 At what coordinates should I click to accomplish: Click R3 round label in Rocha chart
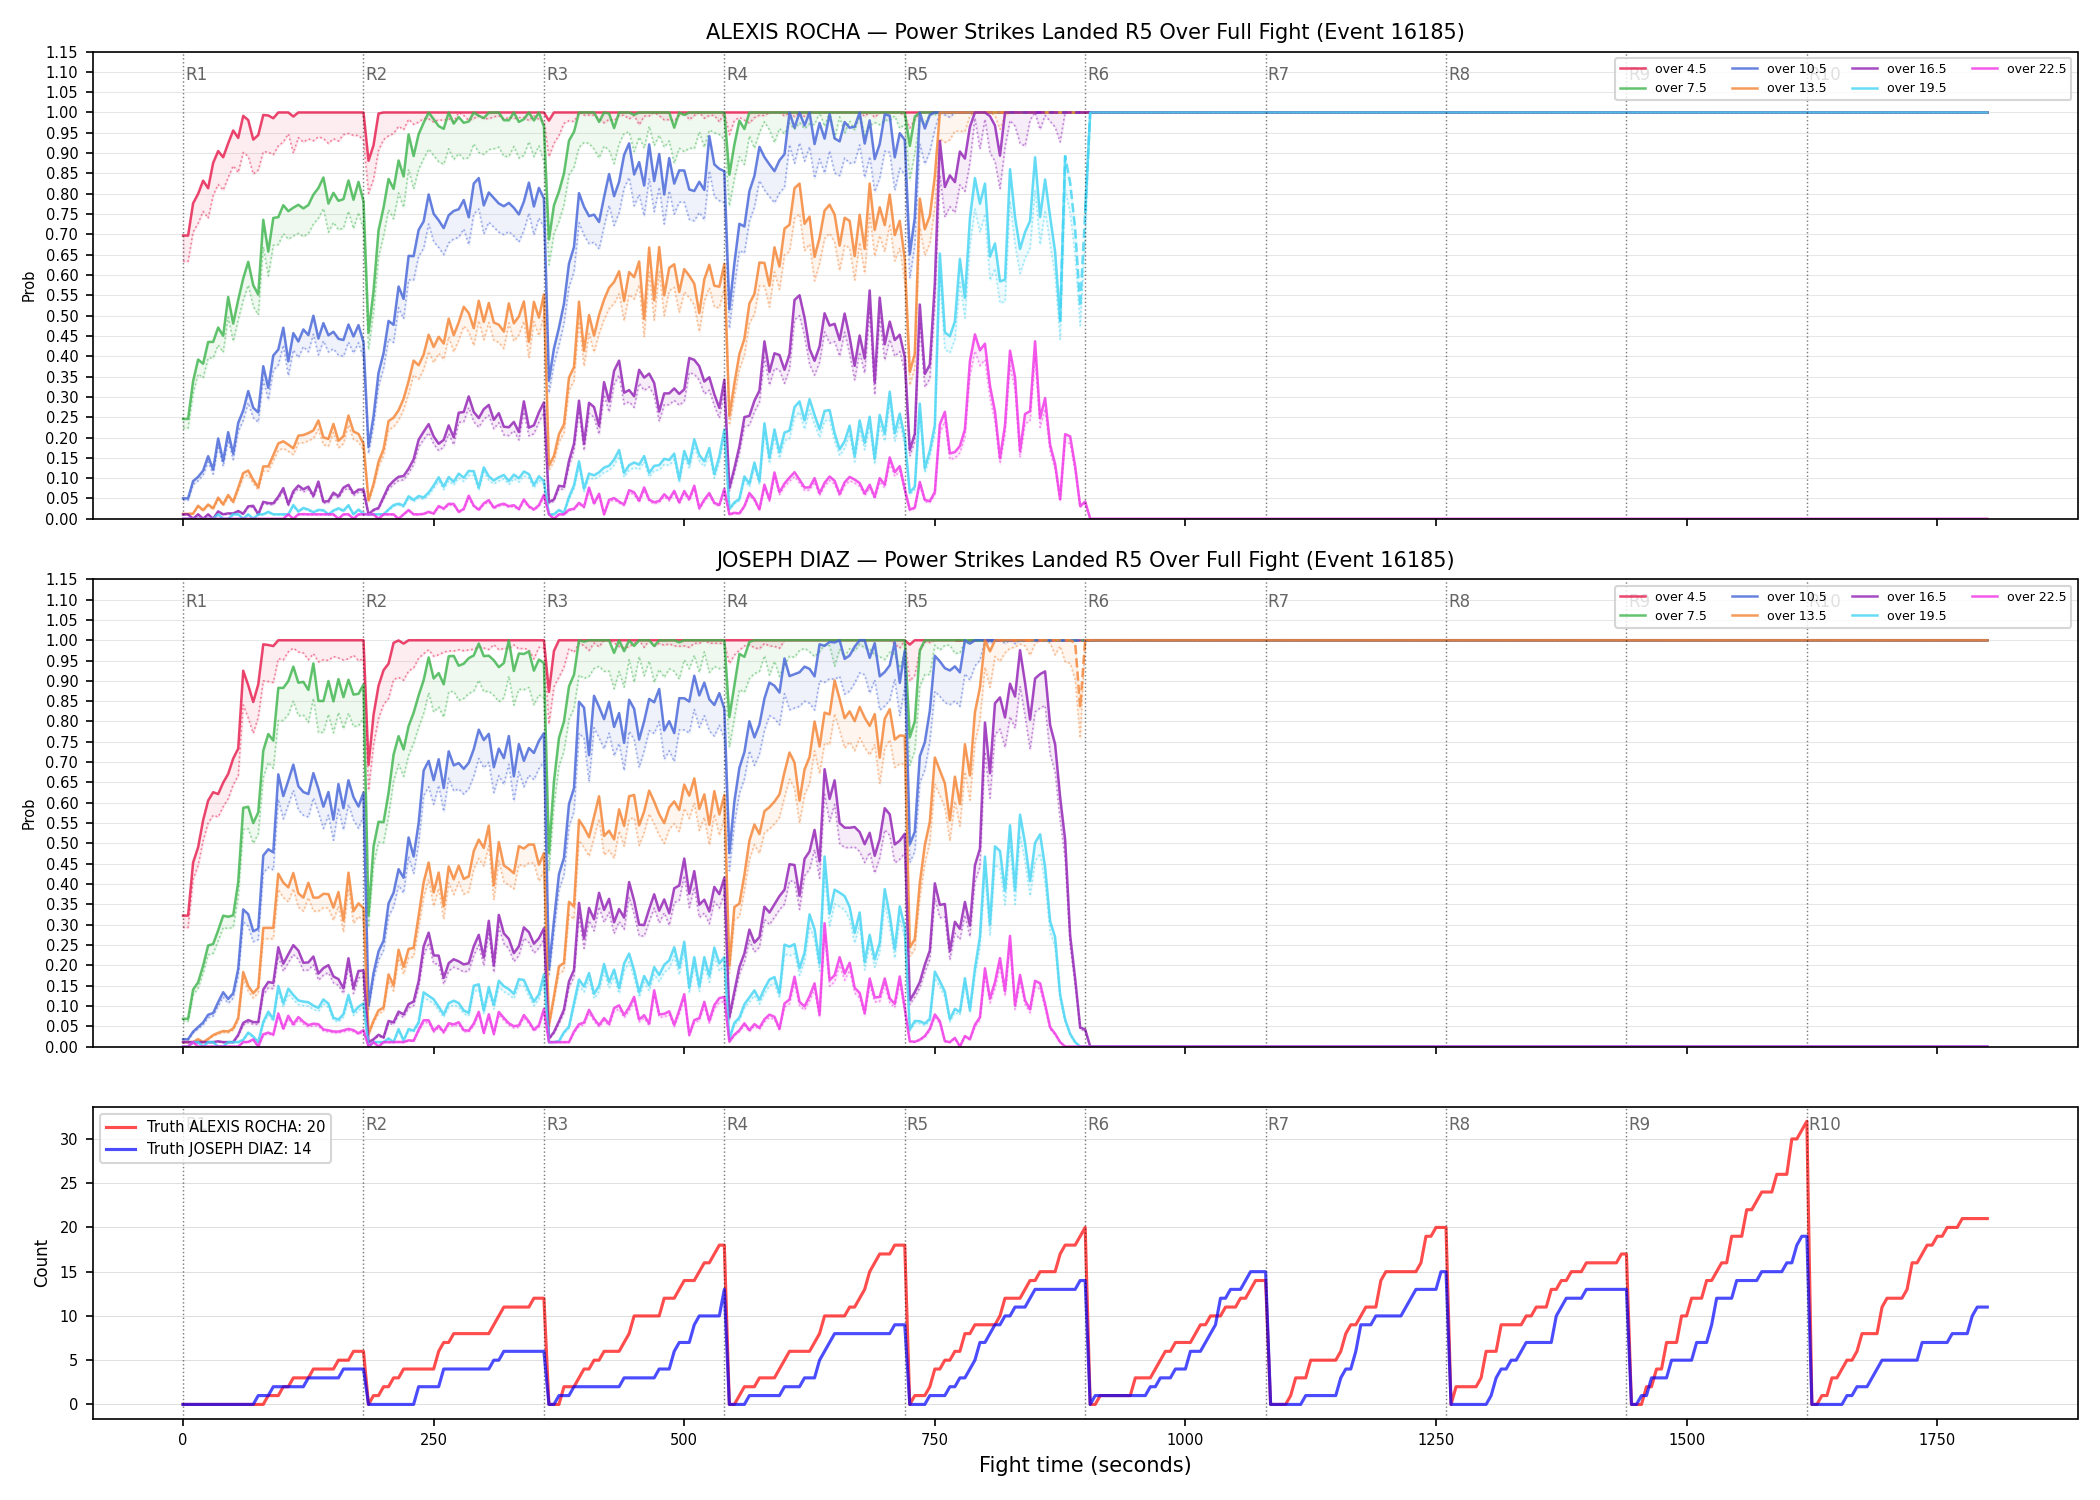(x=557, y=74)
